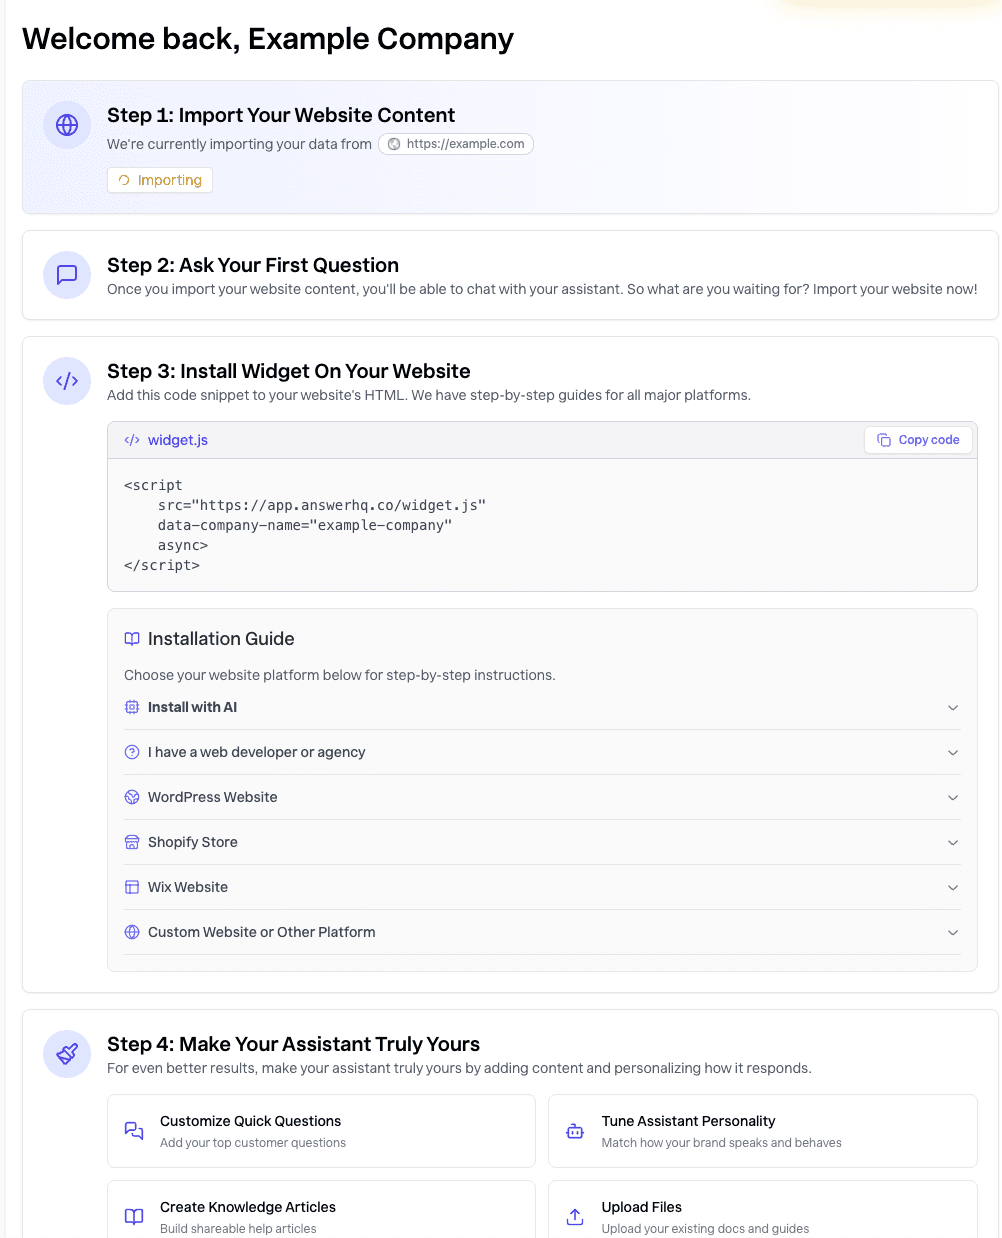Copy the widget code snippet
The image size is (1002, 1238).
click(918, 440)
